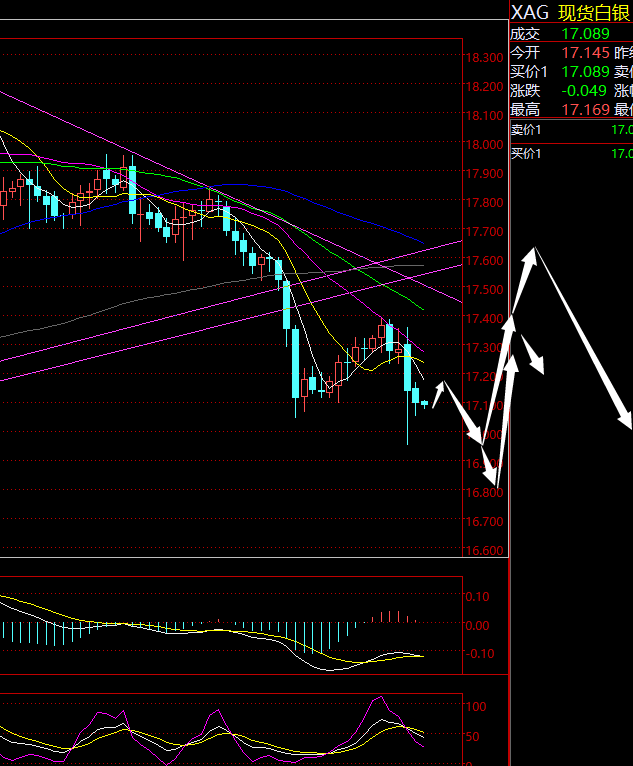Click the 成交 label in the quote panel
Viewport: 633px width, 766px height.
[x=525, y=34]
